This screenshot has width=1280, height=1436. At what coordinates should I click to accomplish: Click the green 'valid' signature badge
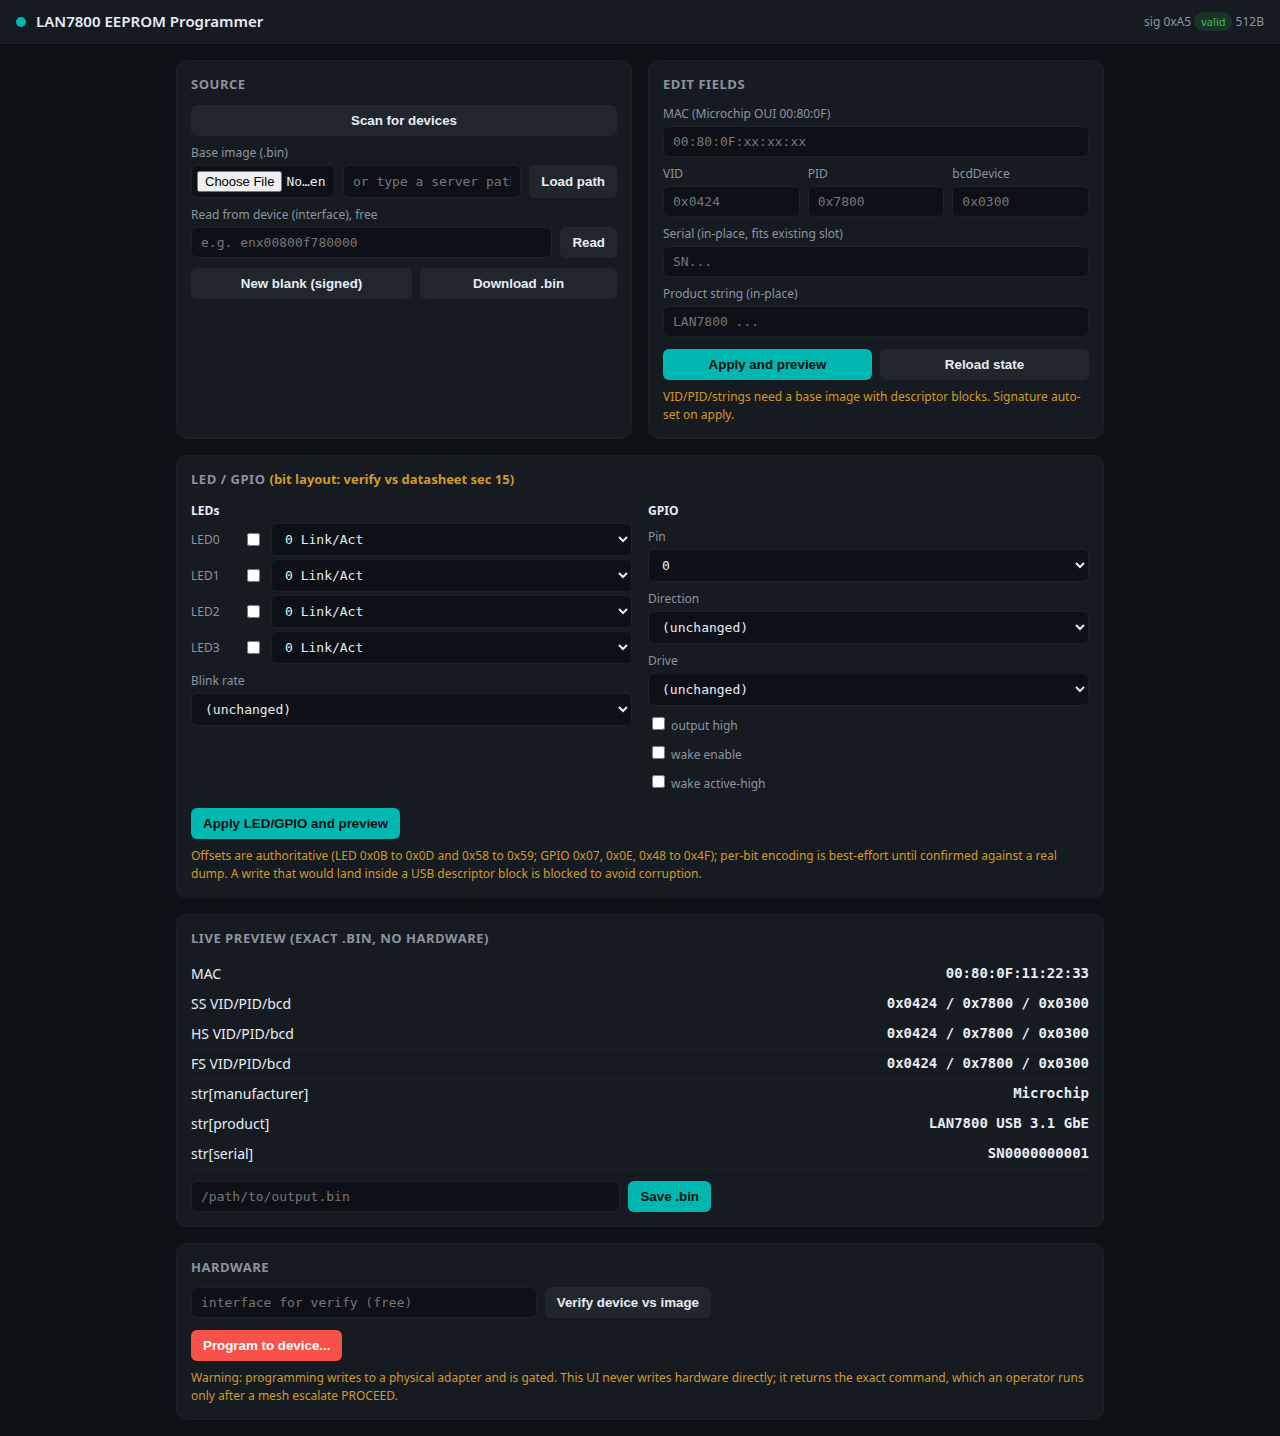pos(1213,22)
